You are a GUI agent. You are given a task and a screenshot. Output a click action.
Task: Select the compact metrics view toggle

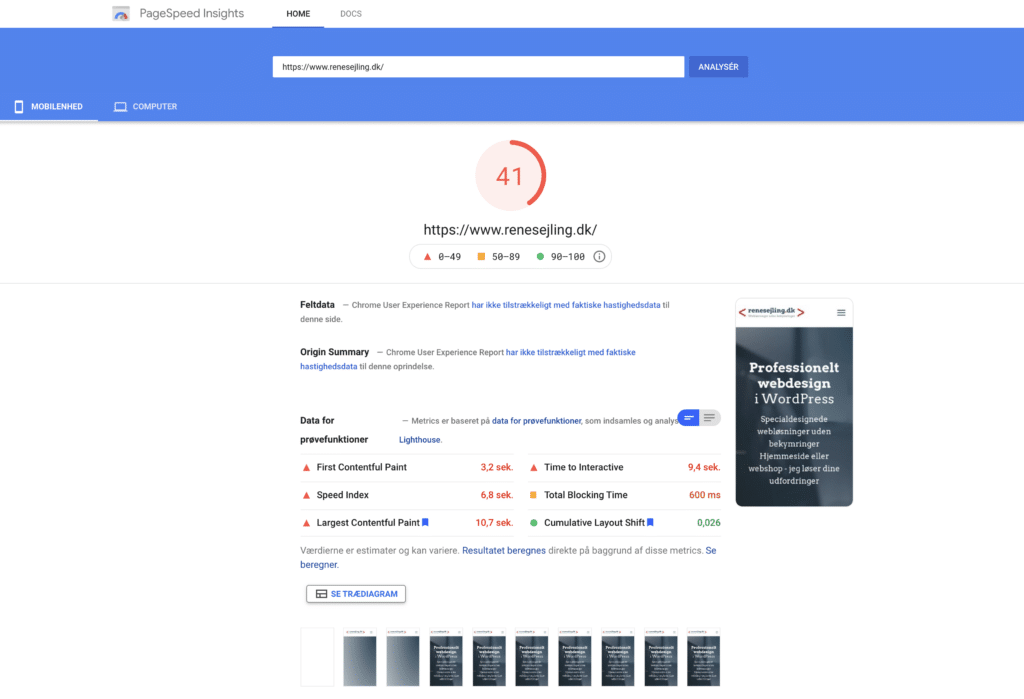pyautogui.click(x=689, y=418)
